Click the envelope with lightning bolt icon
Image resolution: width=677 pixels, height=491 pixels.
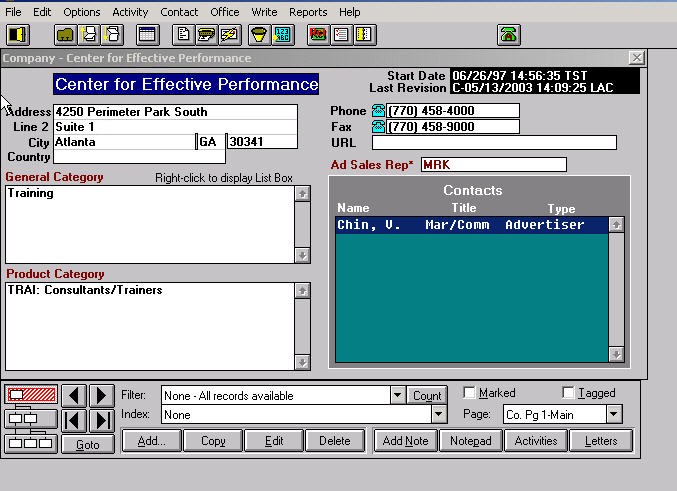(230, 35)
